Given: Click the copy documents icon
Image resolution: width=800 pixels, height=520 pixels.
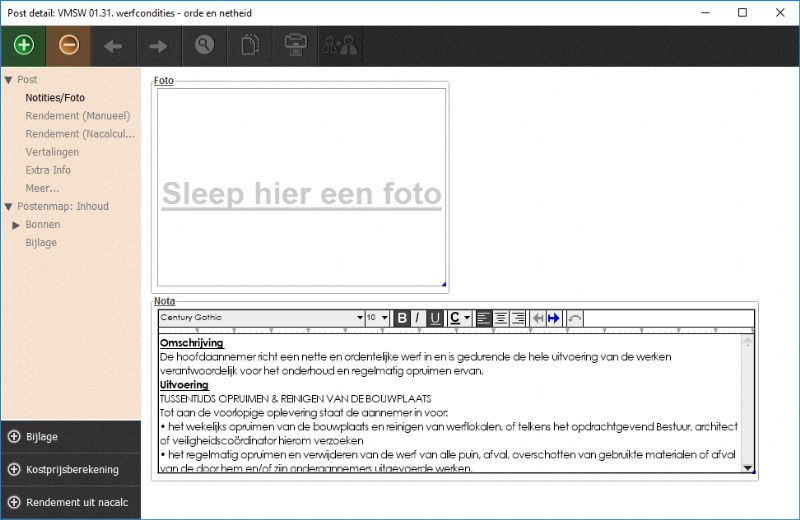Looking at the screenshot, I should click(249, 46).
